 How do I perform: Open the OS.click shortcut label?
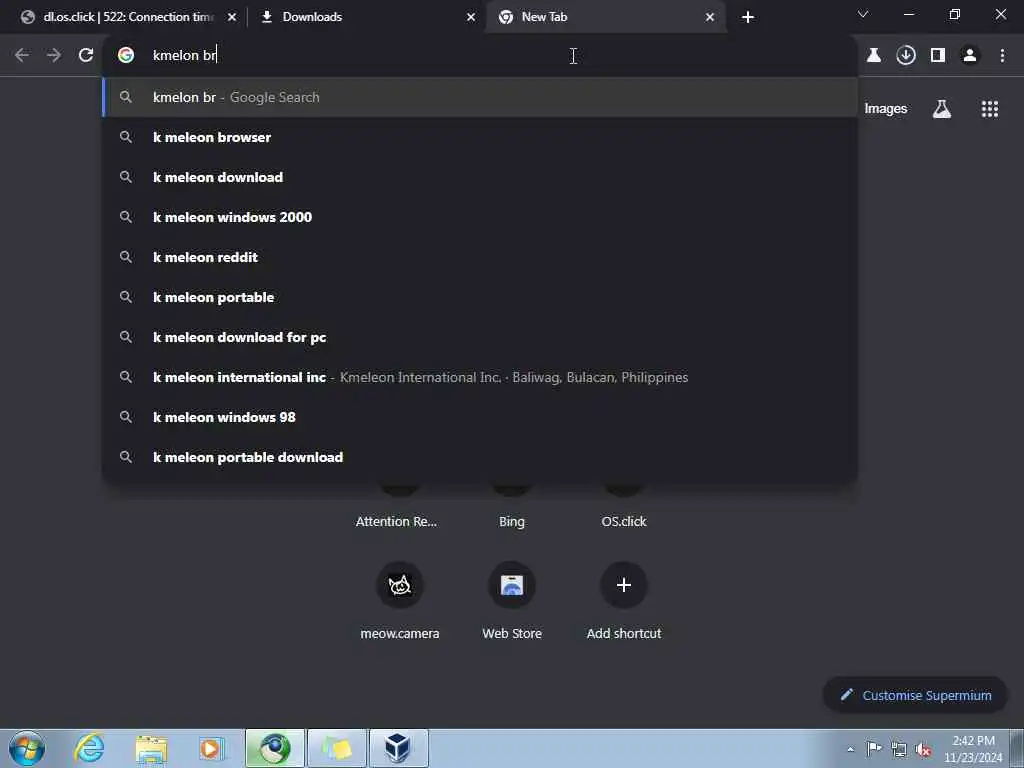coord(624,522)
